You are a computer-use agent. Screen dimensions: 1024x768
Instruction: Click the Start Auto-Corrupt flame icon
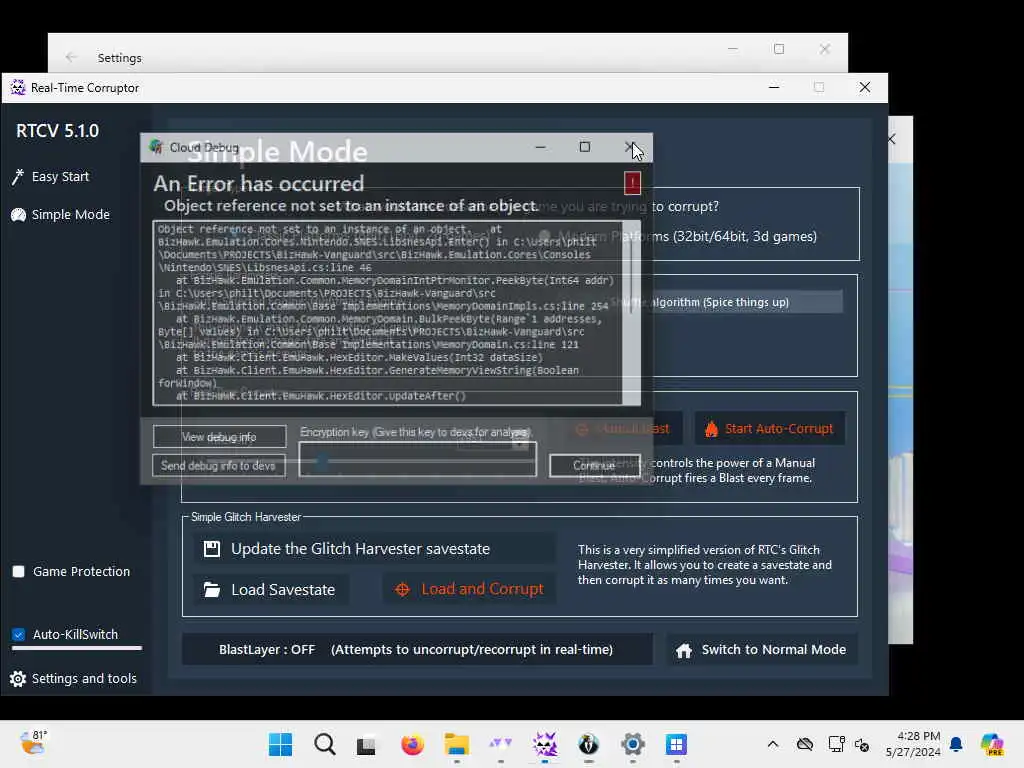click(711, 429)
